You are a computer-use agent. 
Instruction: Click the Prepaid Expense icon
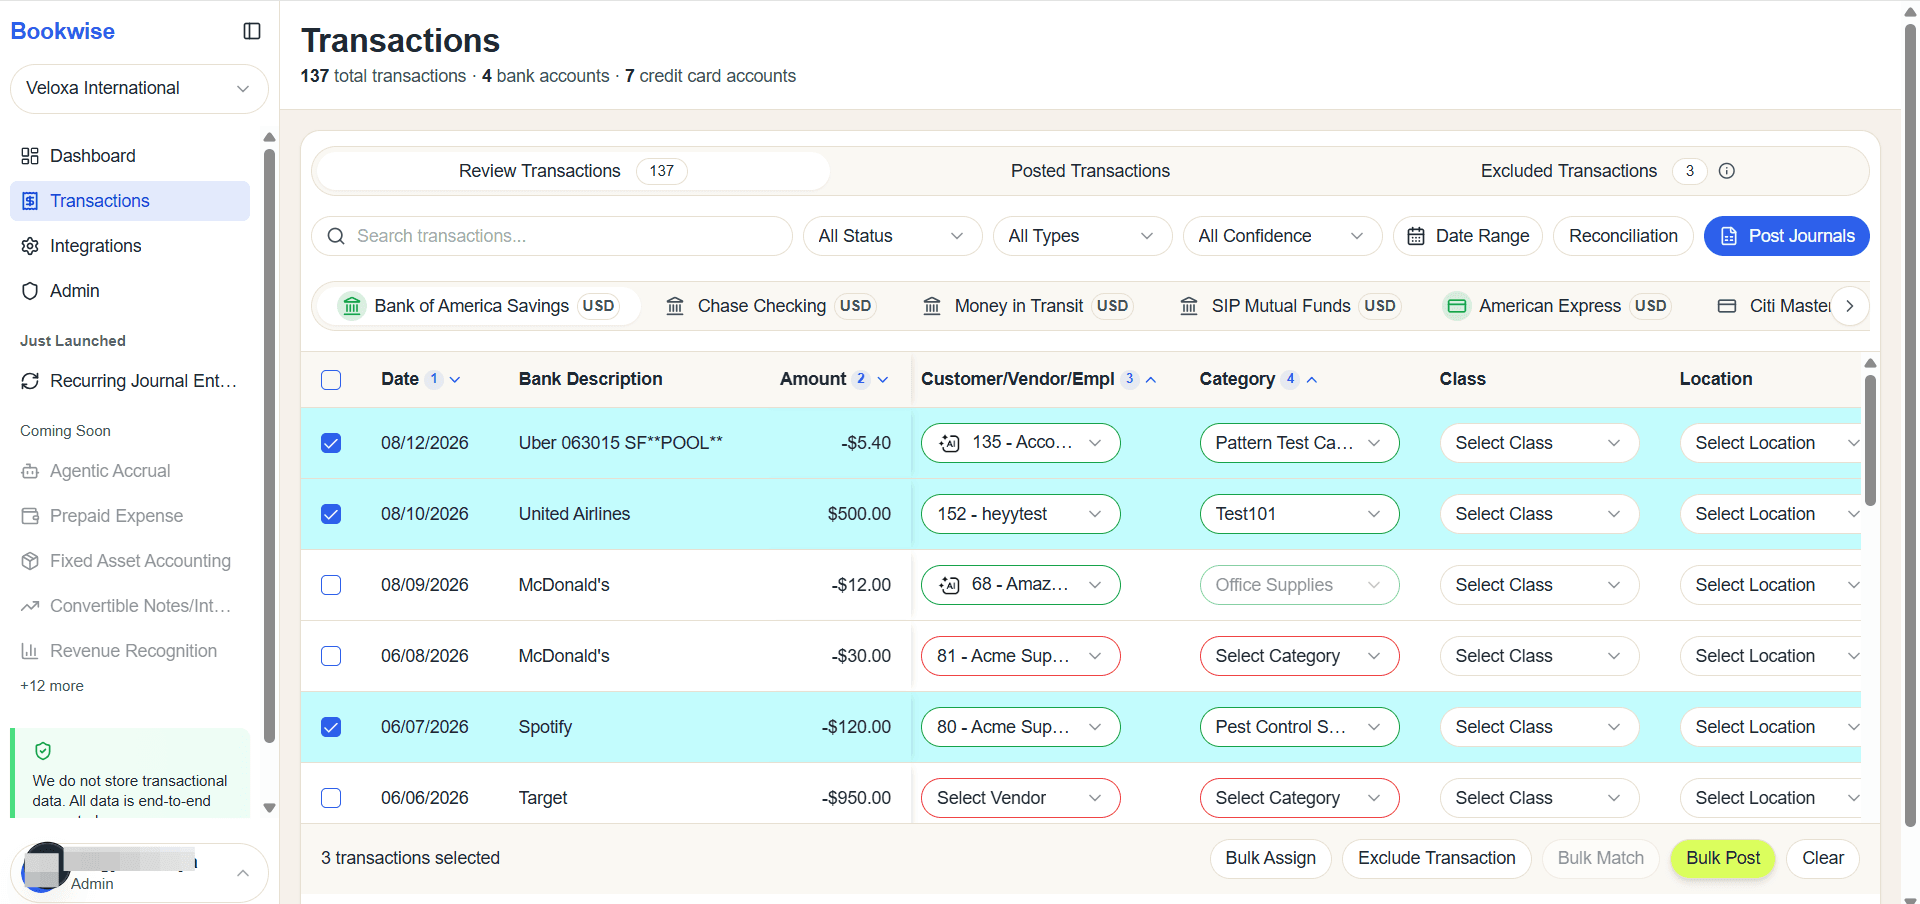(30, 516)
